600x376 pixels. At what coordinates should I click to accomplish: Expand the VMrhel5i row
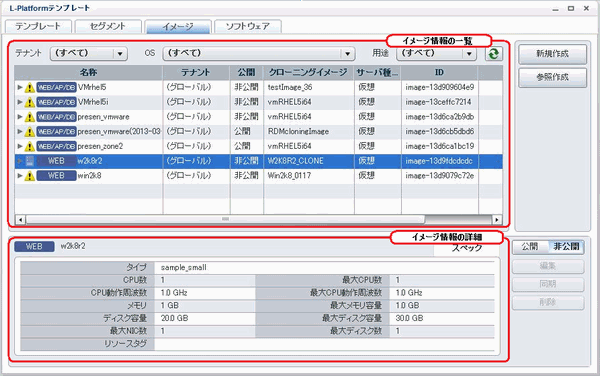[20, 102]
